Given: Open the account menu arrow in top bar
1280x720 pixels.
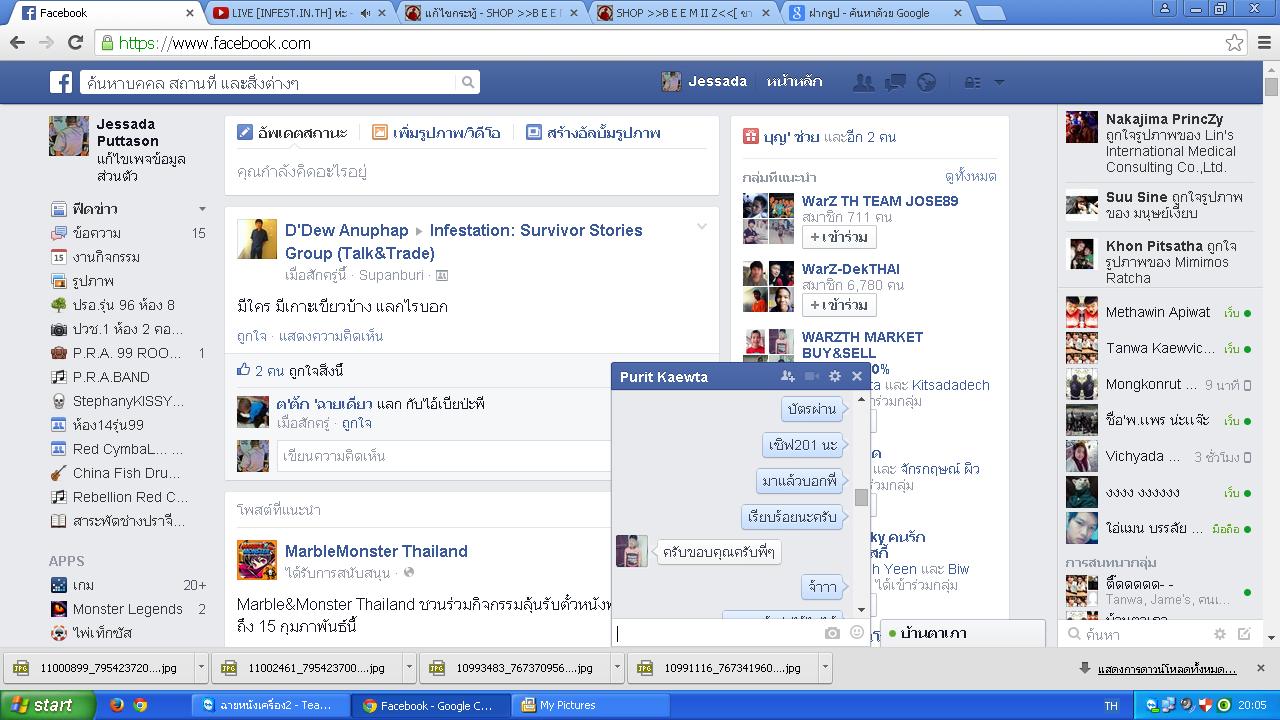Looking at the screenshot, I should pos(998,82).
